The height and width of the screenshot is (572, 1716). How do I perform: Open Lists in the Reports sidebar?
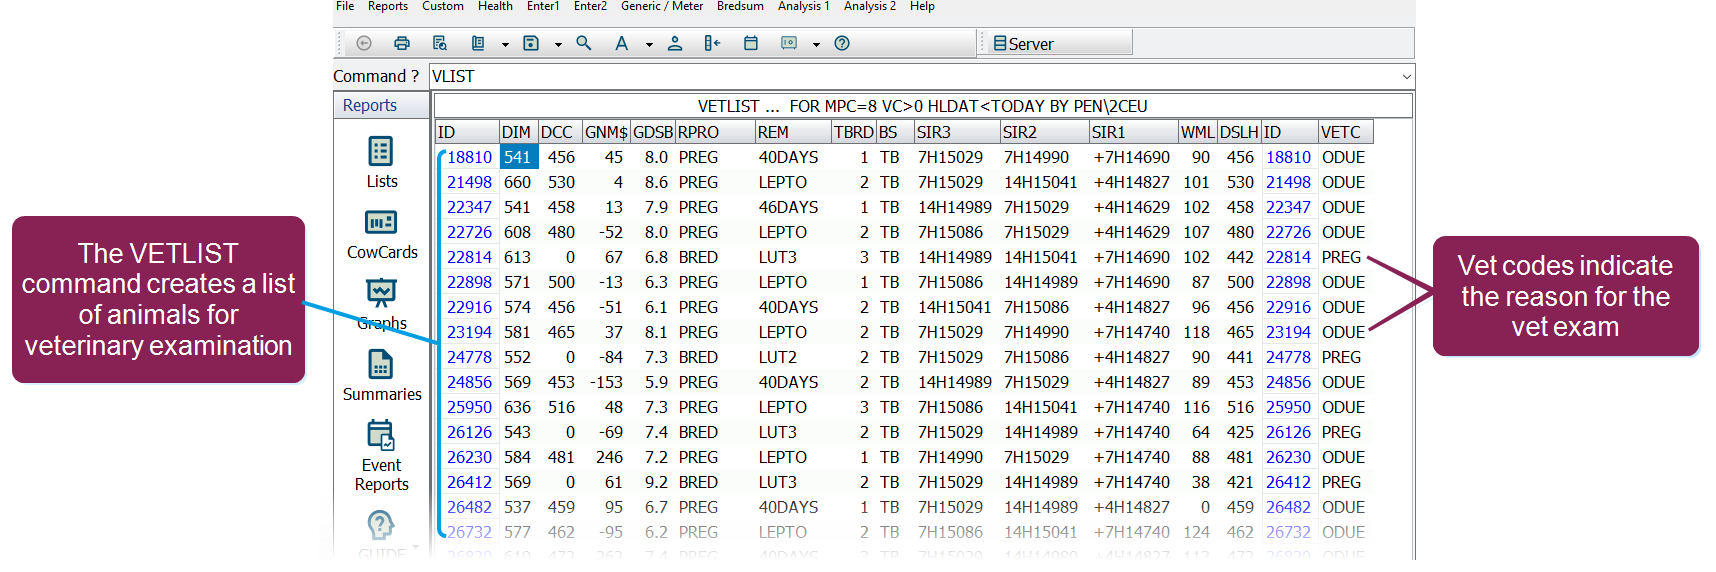382,162
